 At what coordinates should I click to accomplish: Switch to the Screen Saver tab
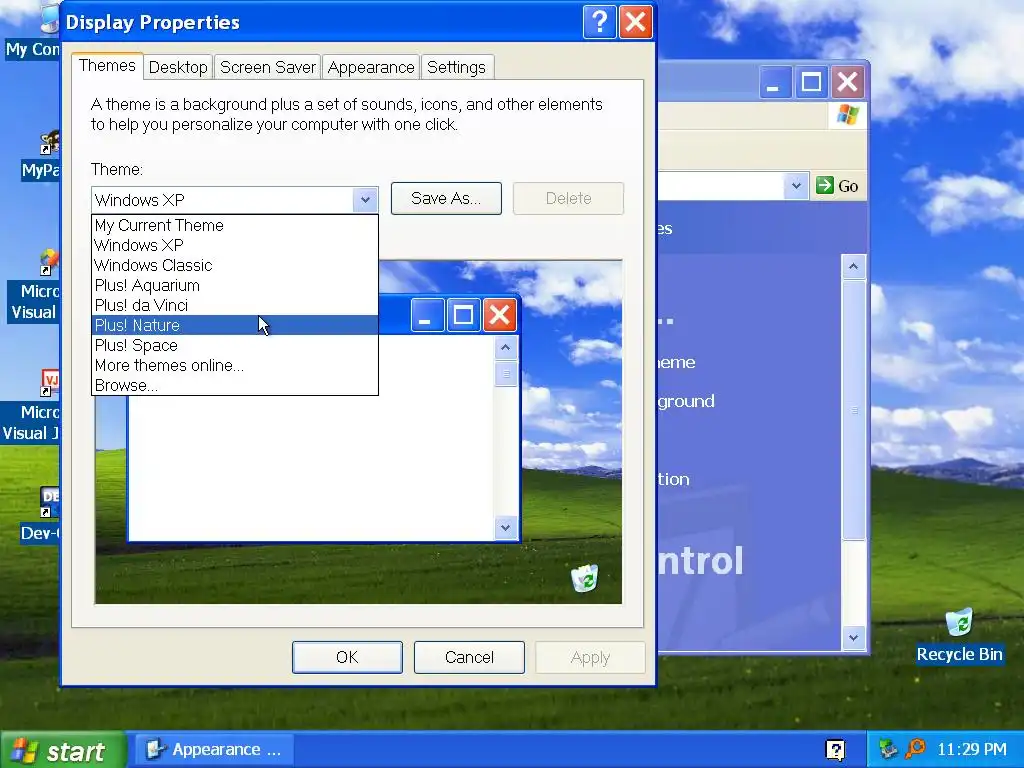[268, 67]
